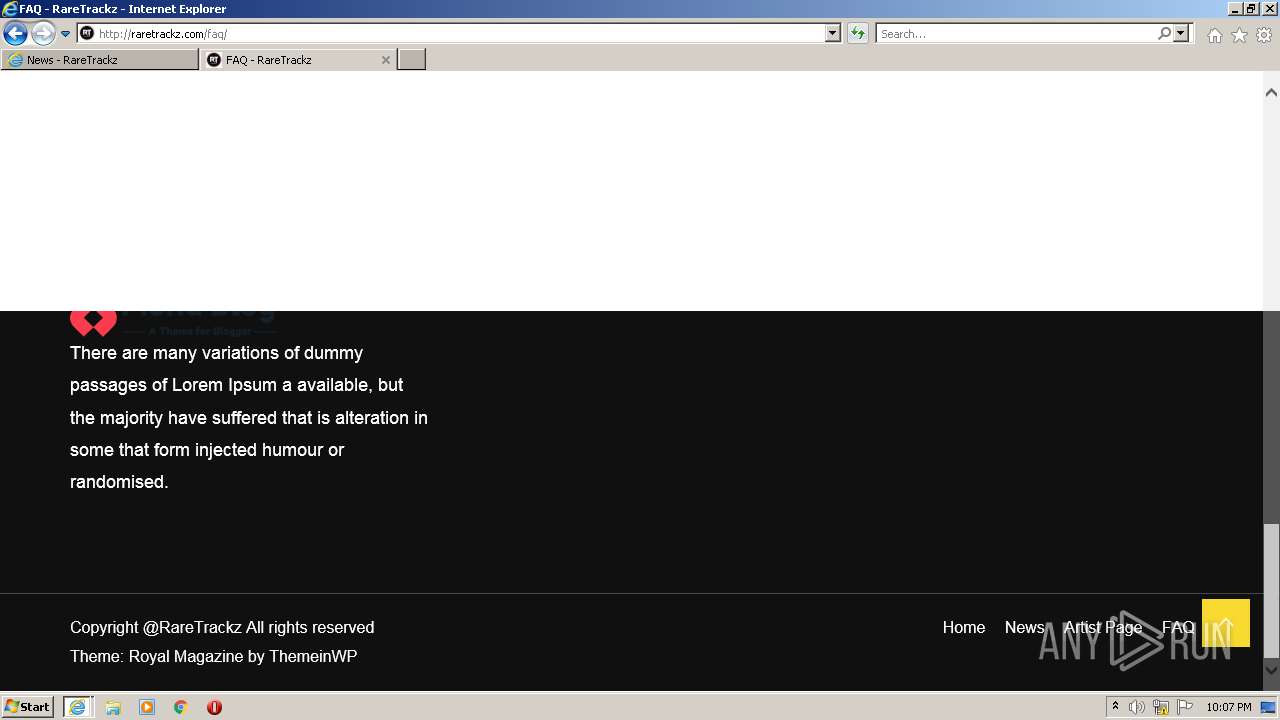Click the search magnifier icon

point(1164,34)
